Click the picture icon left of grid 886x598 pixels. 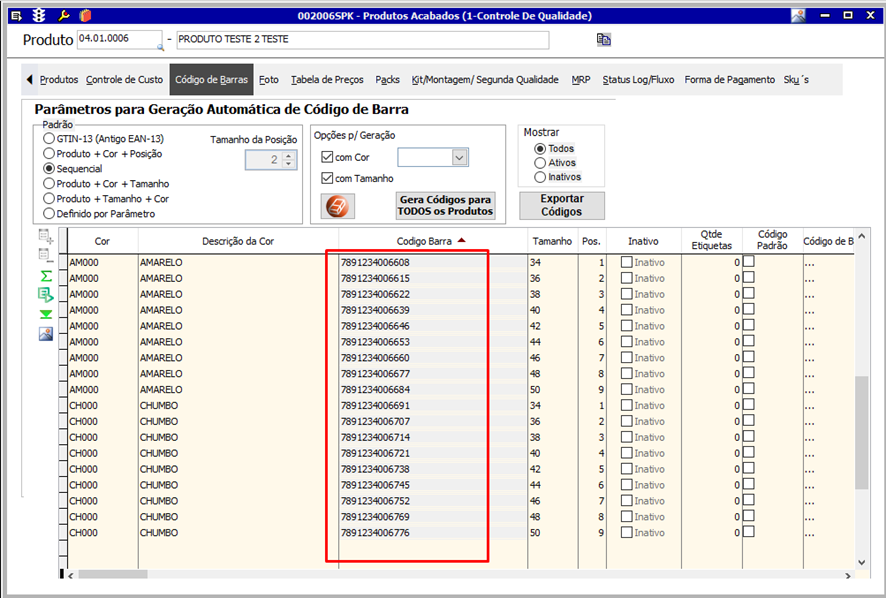pyautogui.click(x=46, y=333)
